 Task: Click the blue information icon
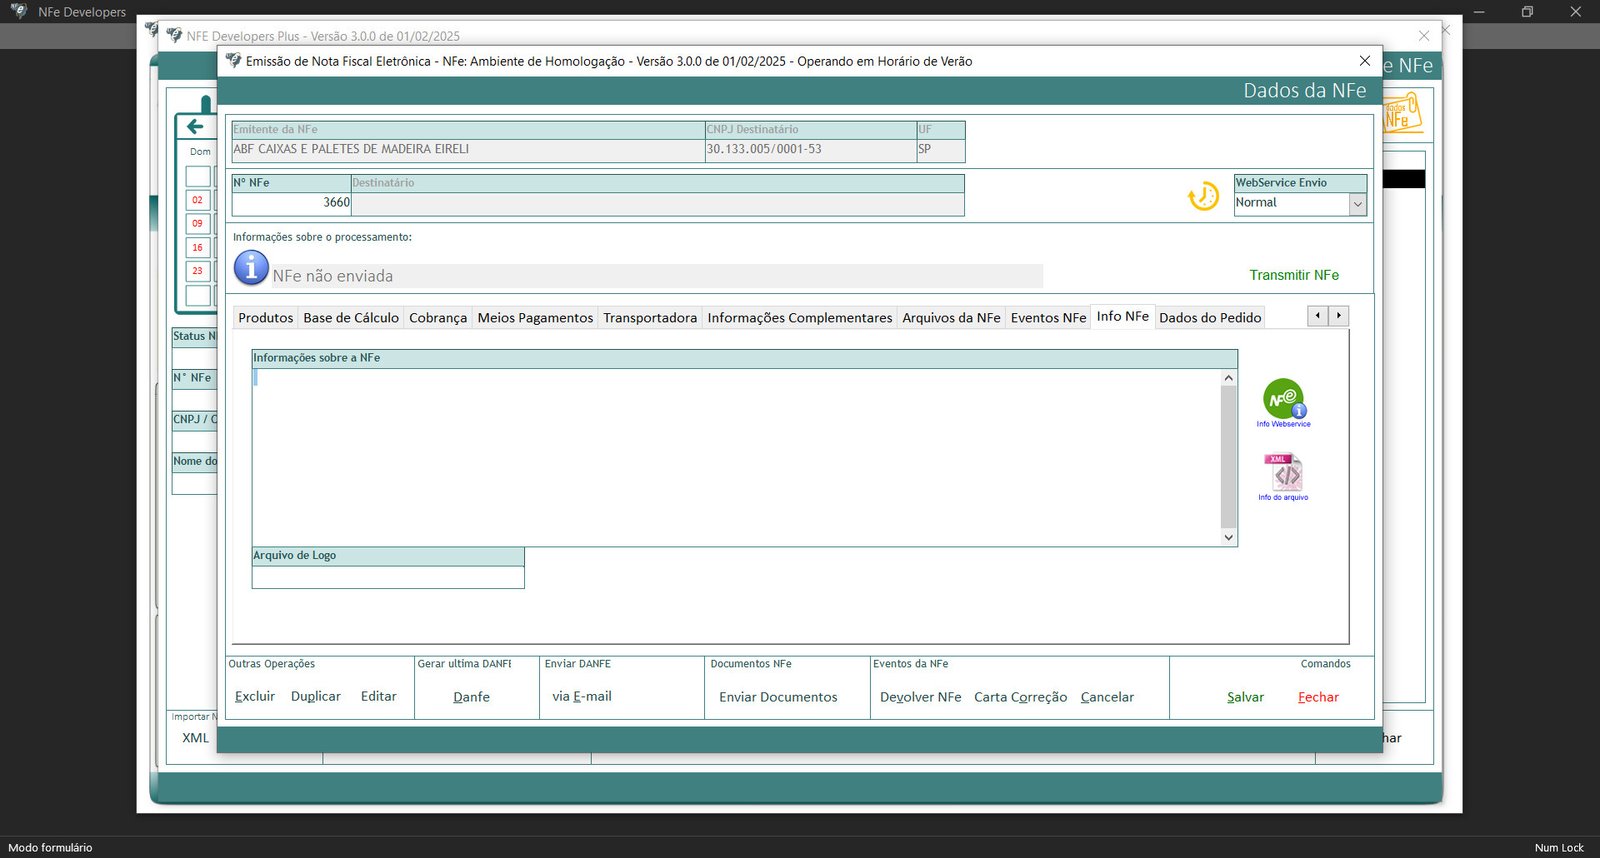point(251,268)
